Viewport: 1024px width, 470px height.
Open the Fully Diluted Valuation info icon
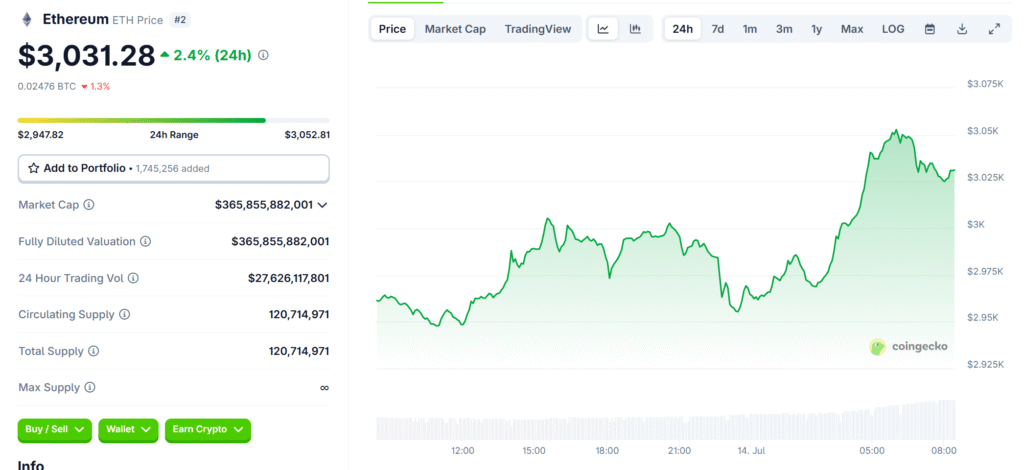[146, 242]
